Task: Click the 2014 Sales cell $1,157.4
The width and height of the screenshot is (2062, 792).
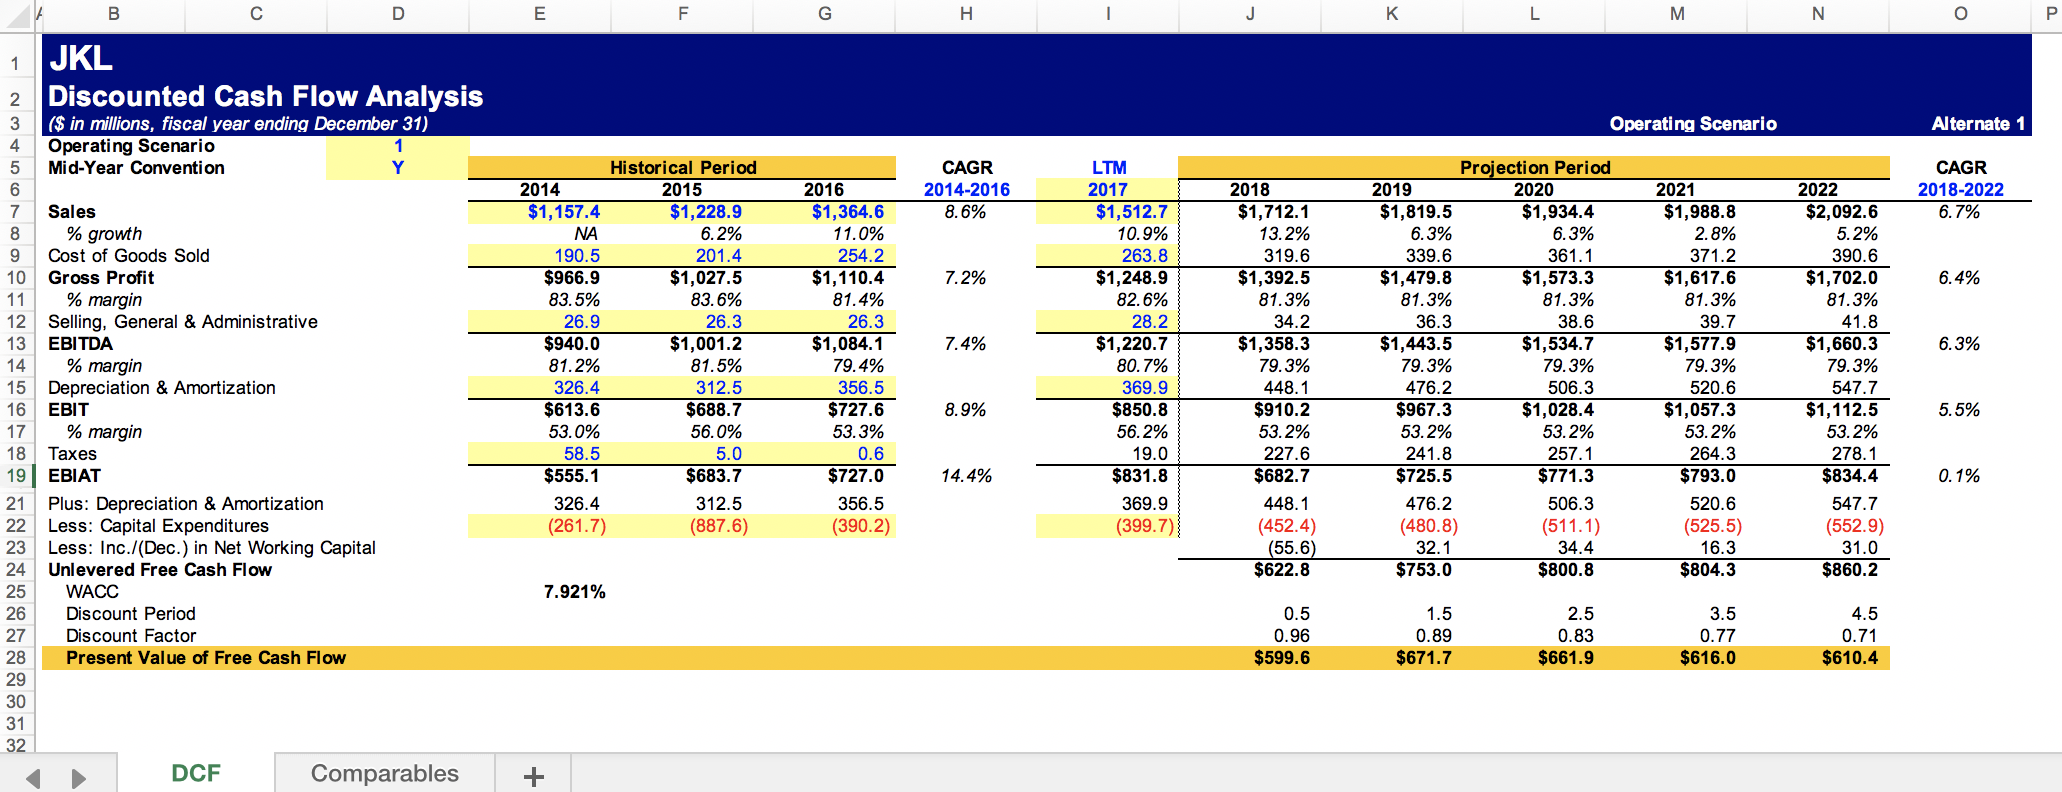Action: click(540, 212)
